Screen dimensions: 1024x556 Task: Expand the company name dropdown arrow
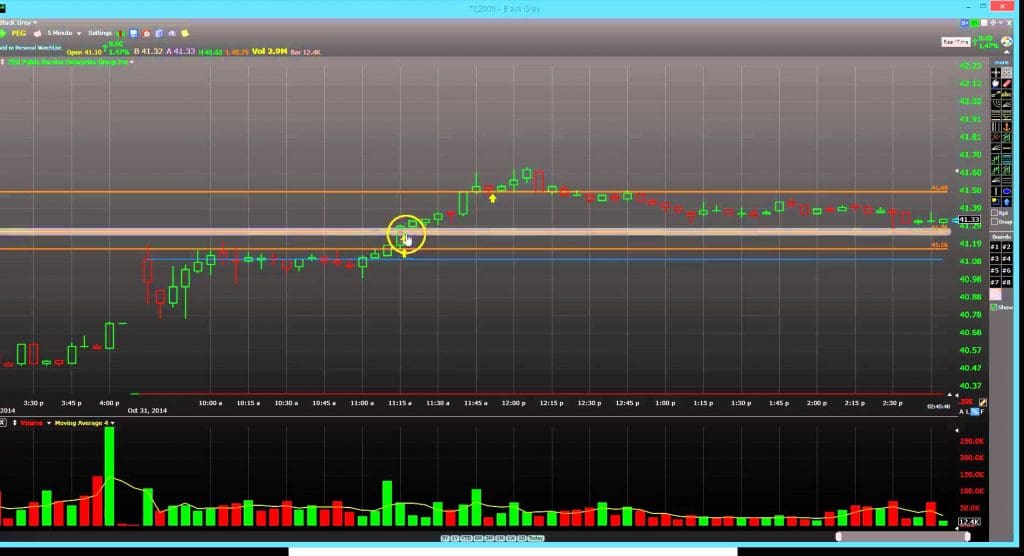point(132,61)
